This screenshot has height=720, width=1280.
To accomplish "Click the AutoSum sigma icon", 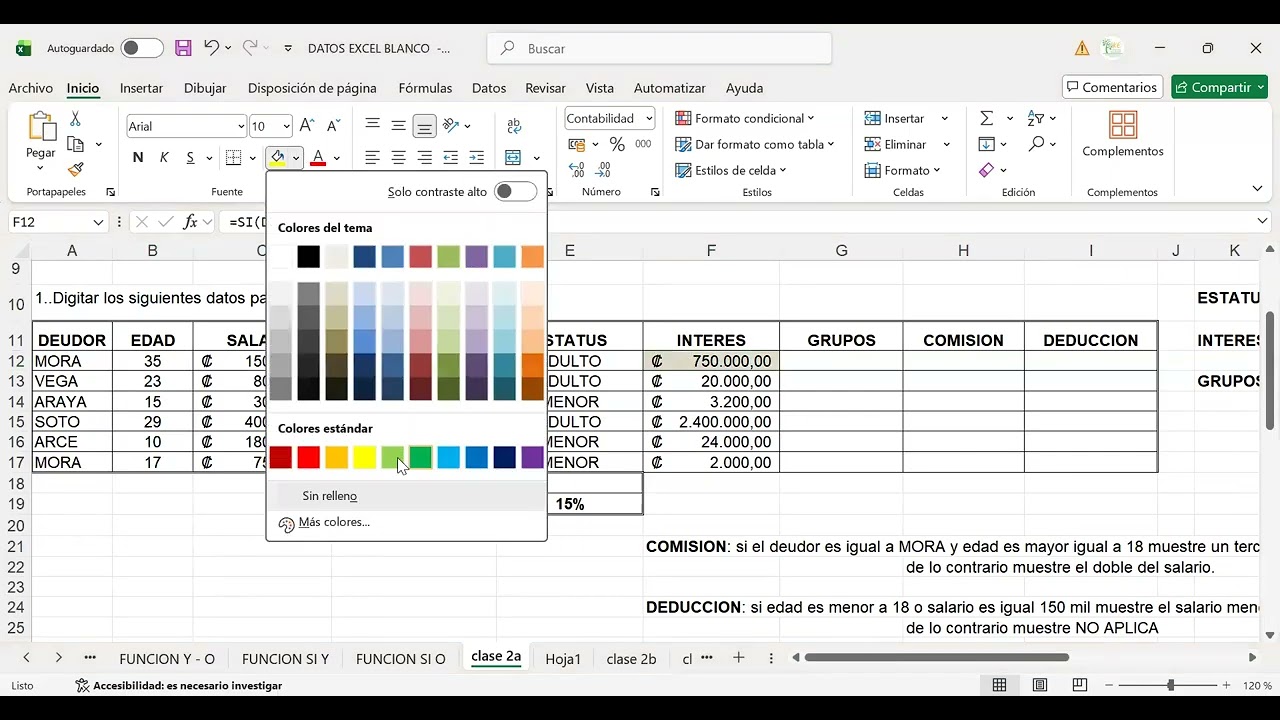I will (x=986, y=118).
